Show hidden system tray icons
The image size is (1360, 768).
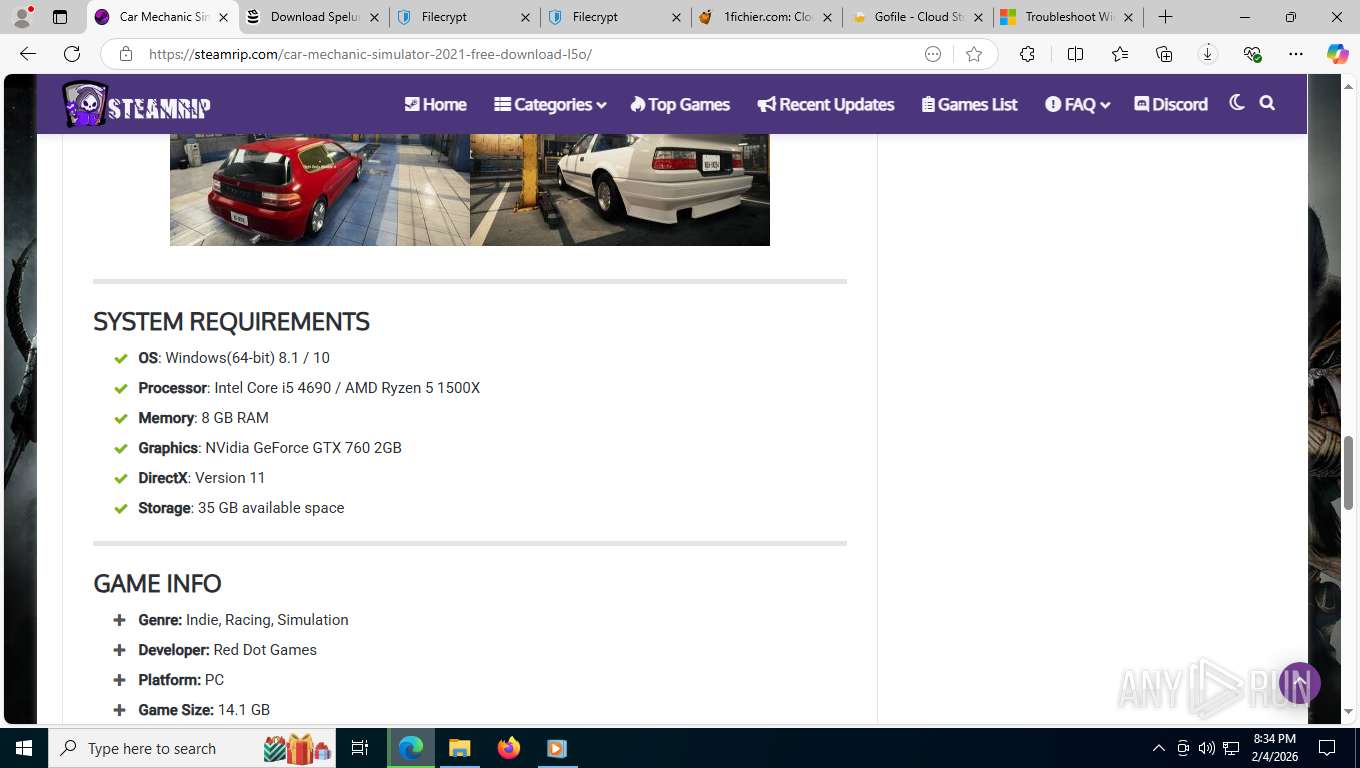pyautogui.click(x=1159, y=748)
